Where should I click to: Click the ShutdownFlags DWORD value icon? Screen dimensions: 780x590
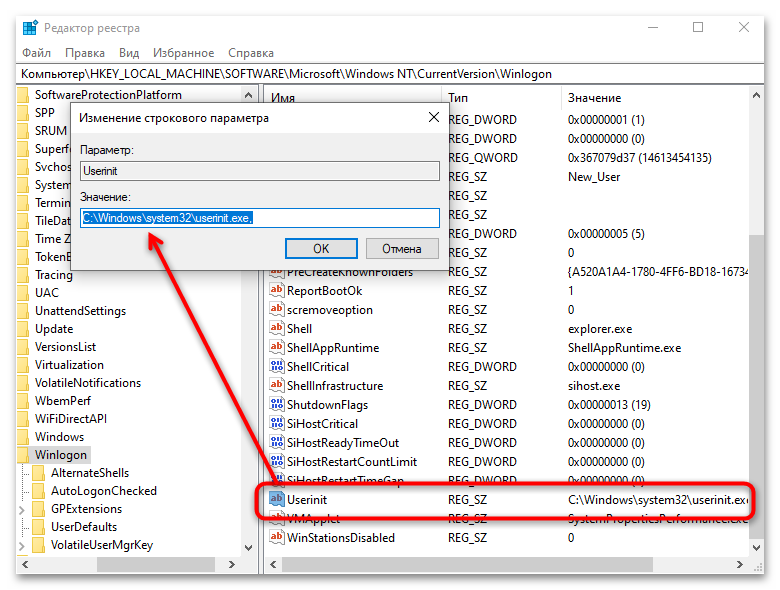point(277,404)
